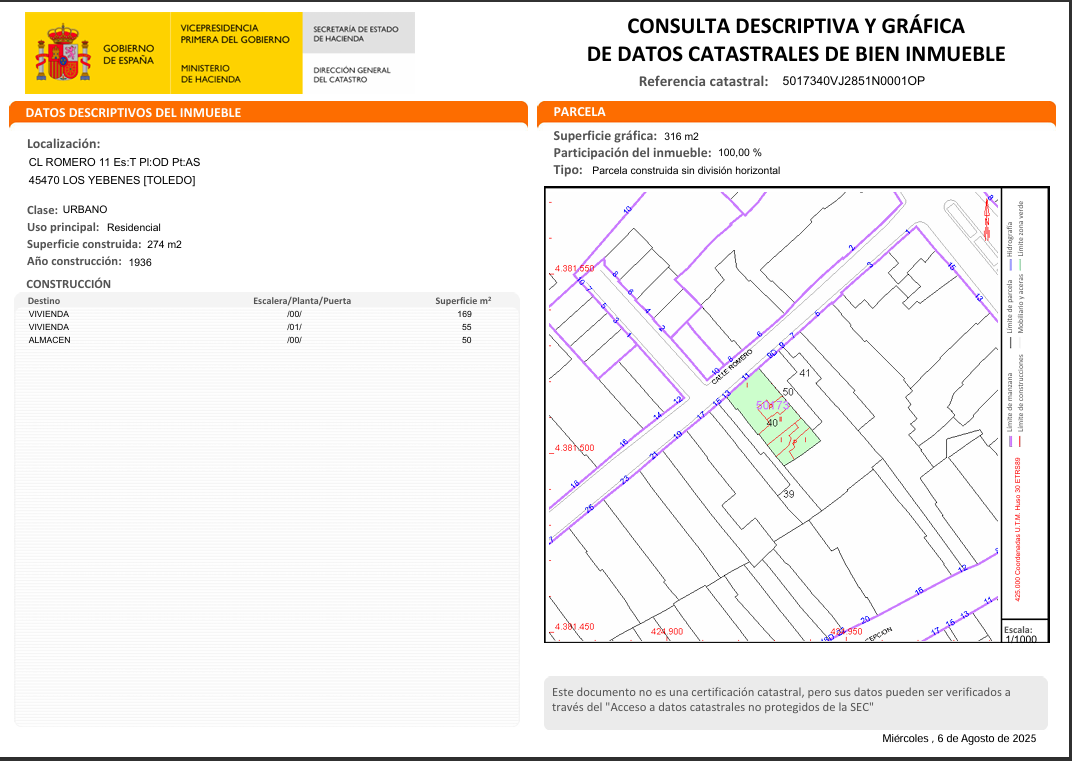
Task: Select the Parcela section header
Action: pos(580,112)
